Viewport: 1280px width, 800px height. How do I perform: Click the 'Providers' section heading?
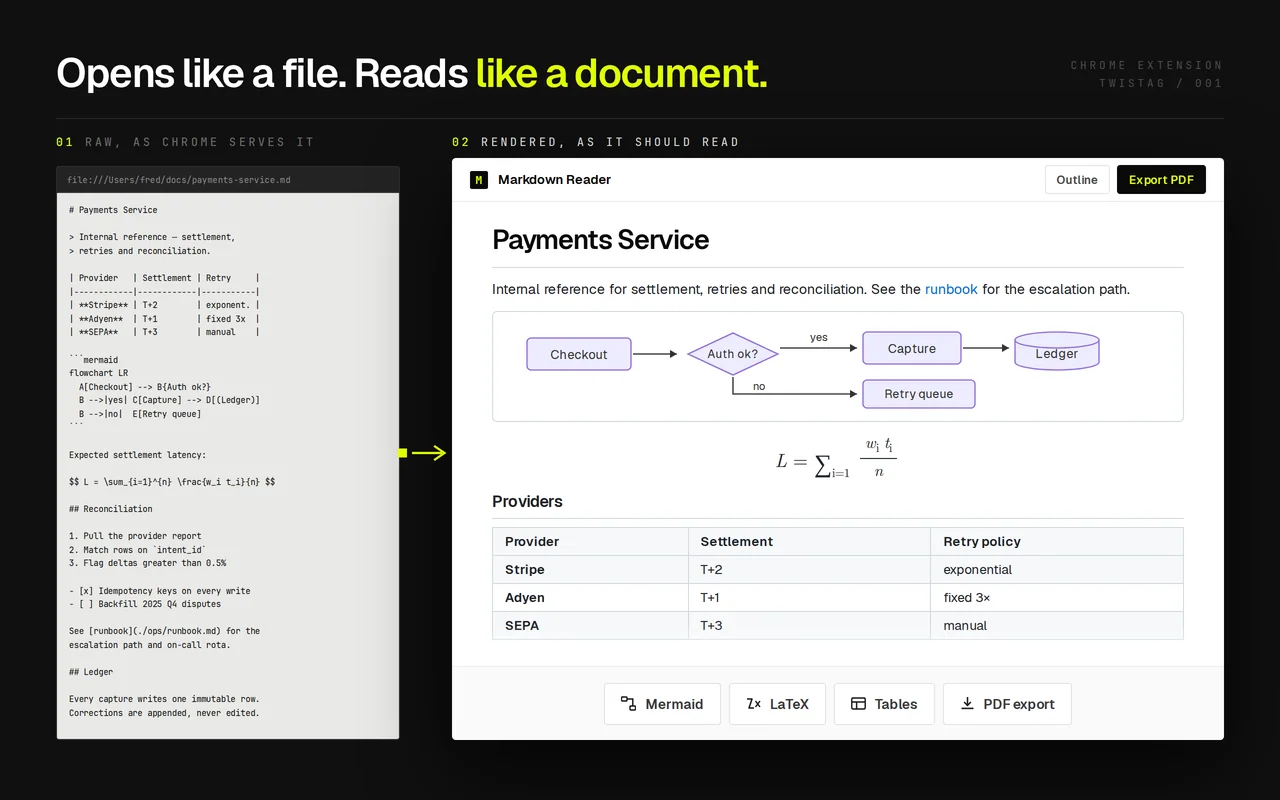click(527, 501)
